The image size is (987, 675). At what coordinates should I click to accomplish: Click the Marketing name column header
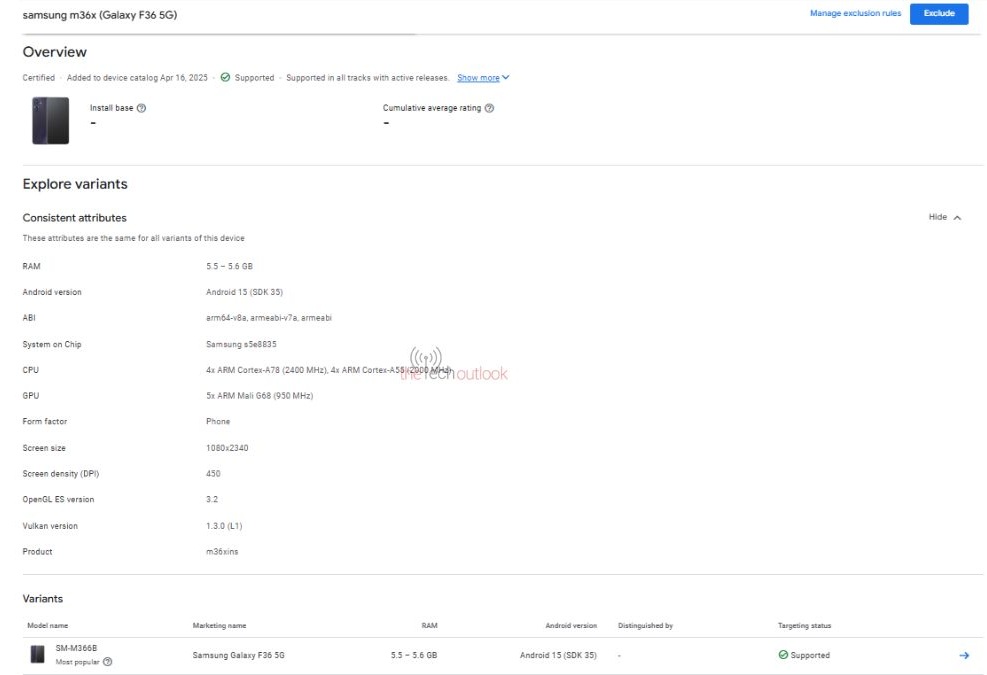tap(219, 625)
